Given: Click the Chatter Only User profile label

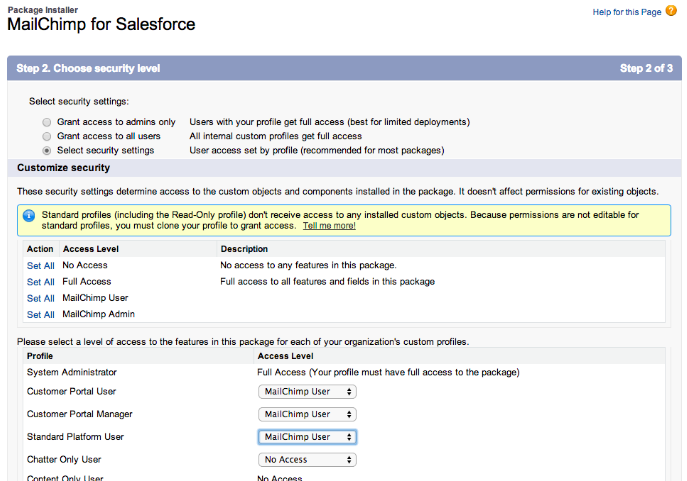Looking at the screenshot, I should pos(64,460).
